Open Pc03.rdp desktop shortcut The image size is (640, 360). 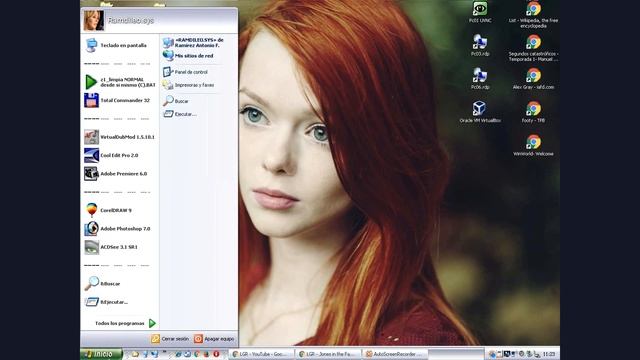click(x=480, y=45)
